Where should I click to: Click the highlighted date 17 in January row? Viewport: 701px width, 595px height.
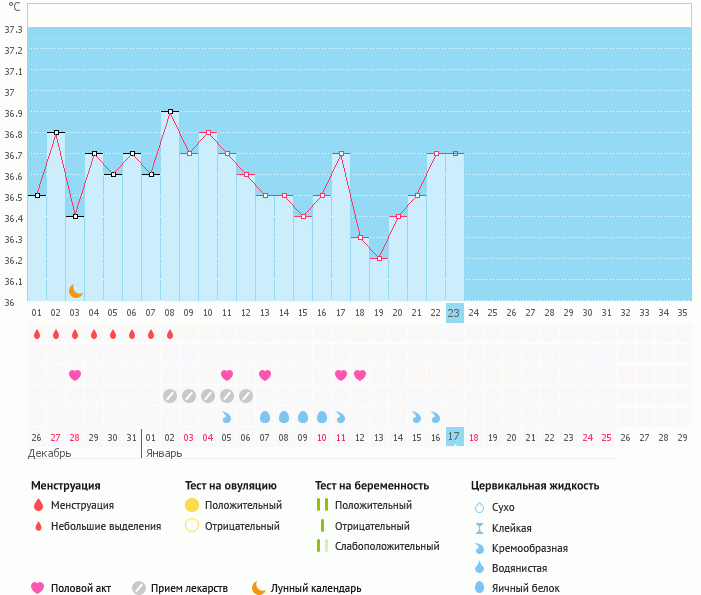tap(454, 437)
